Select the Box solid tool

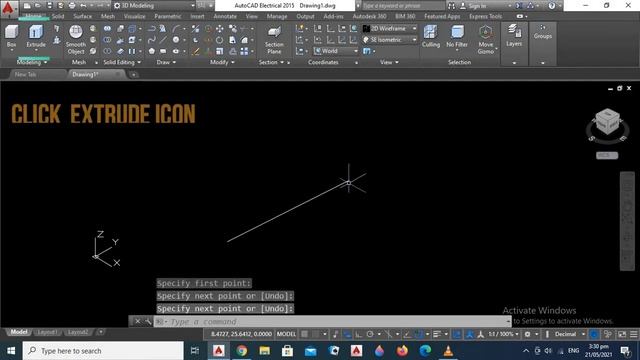point(11,33)
